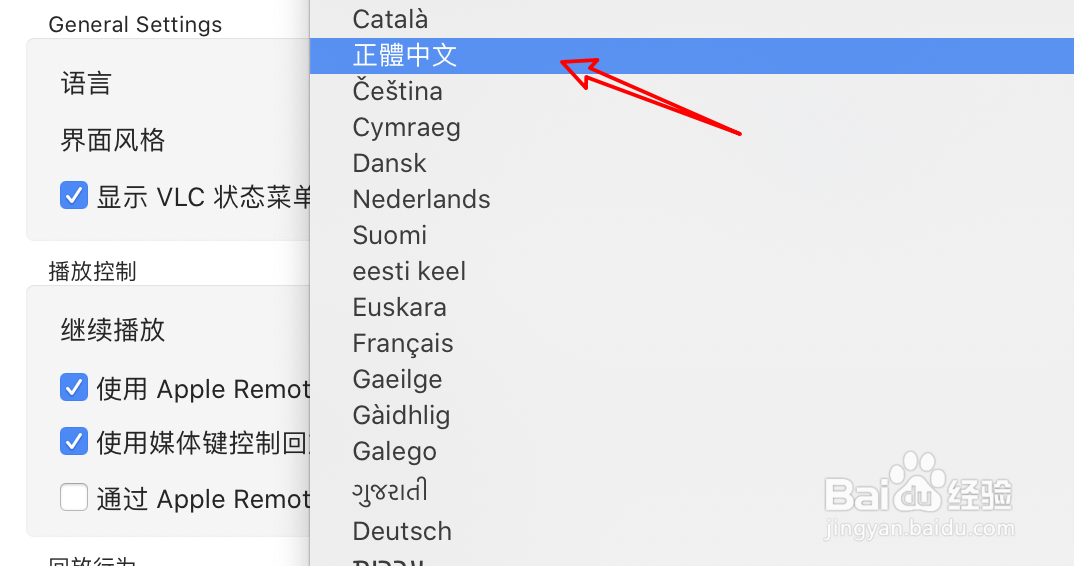Choose 正體中文 language option

405,56
